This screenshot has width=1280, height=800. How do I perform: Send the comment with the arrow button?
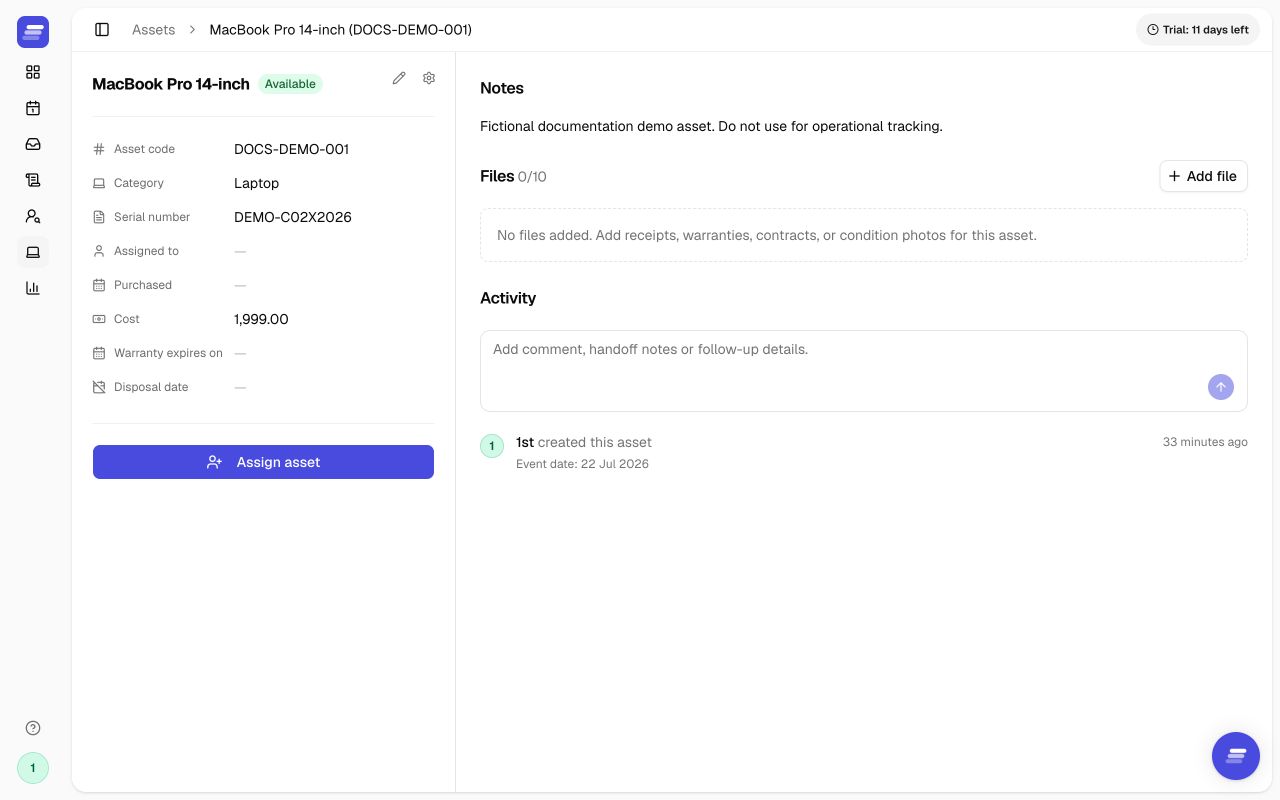click(1221, 387)
